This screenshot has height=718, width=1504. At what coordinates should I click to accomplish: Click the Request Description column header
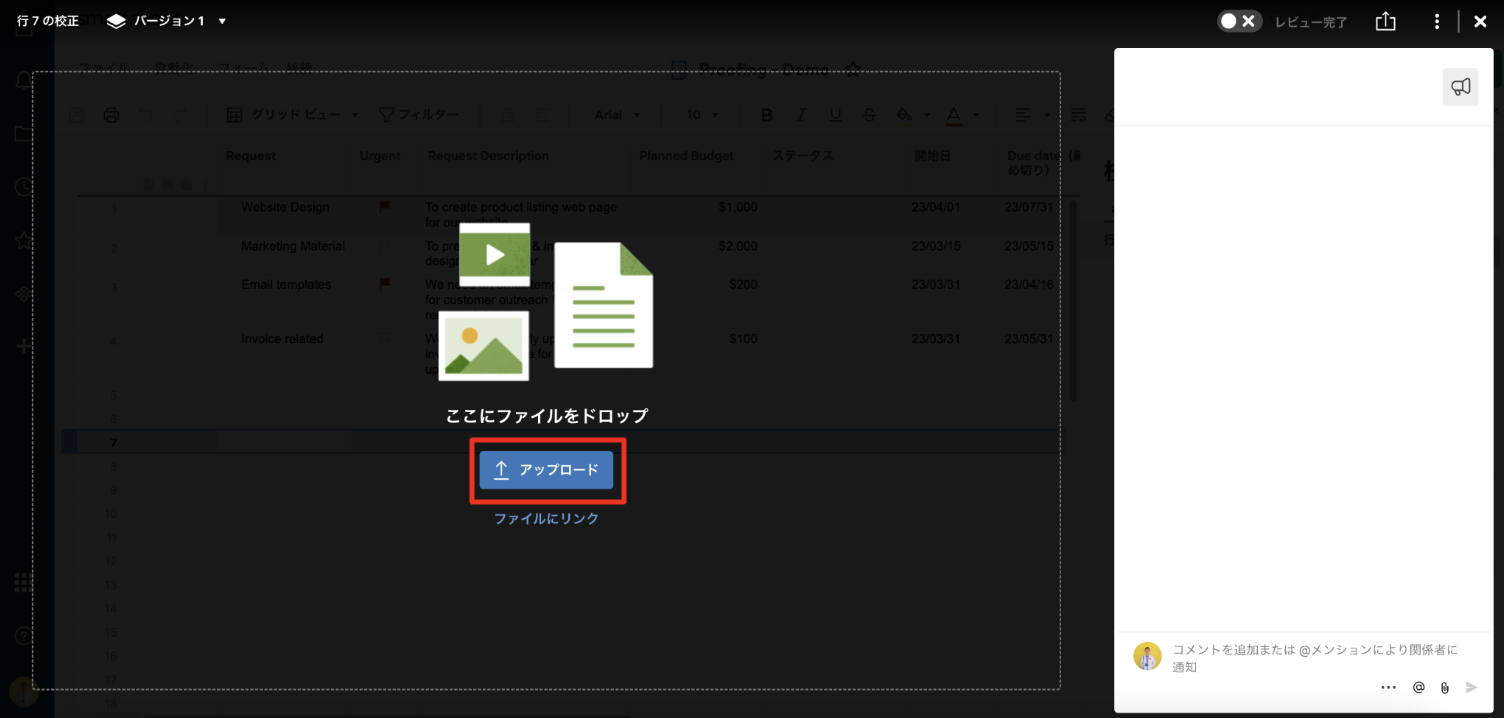click(488, 156)
